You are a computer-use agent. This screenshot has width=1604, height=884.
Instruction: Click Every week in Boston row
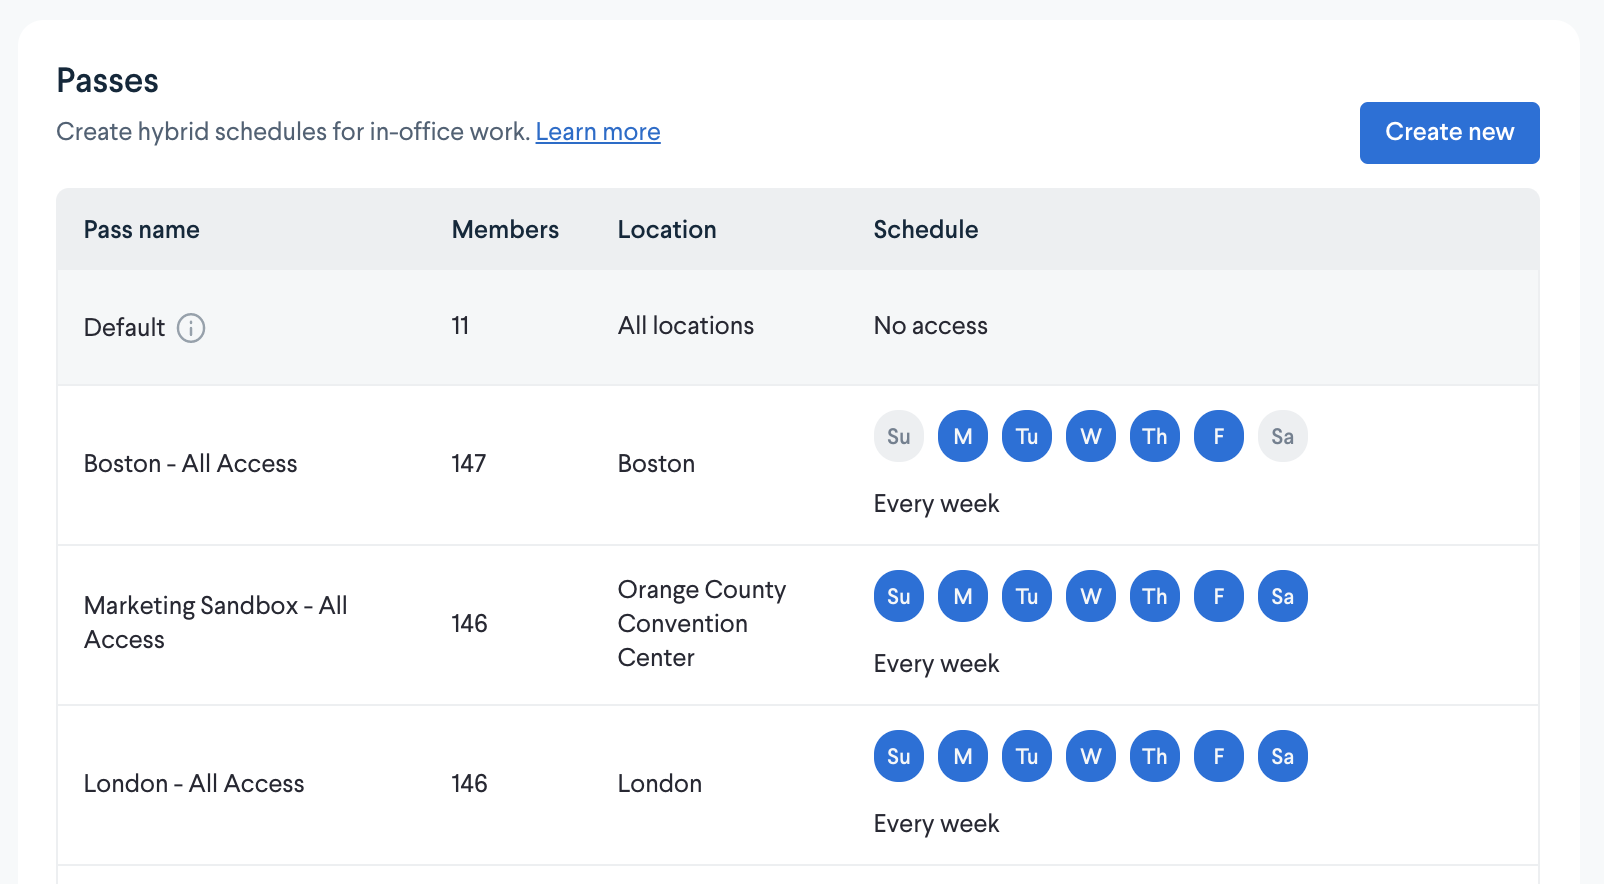coord(937,503)
